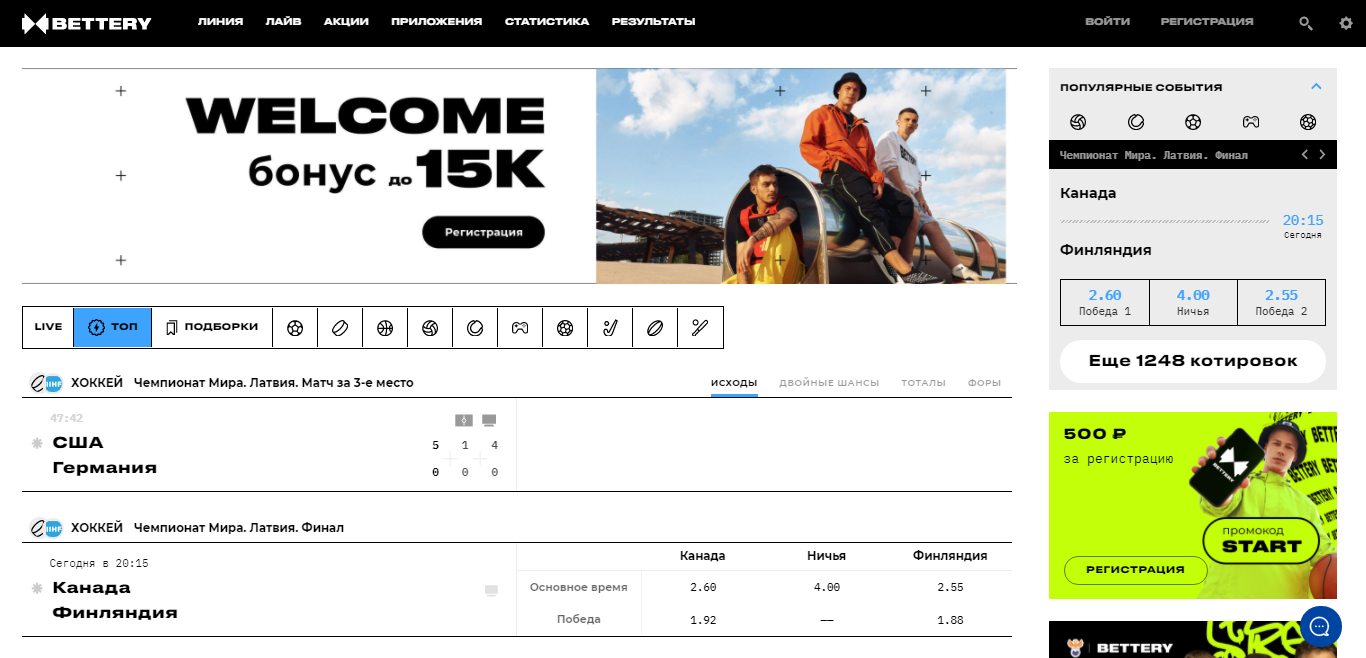
Task: Open settings via the gear icon
Action: click(1346, 23)
